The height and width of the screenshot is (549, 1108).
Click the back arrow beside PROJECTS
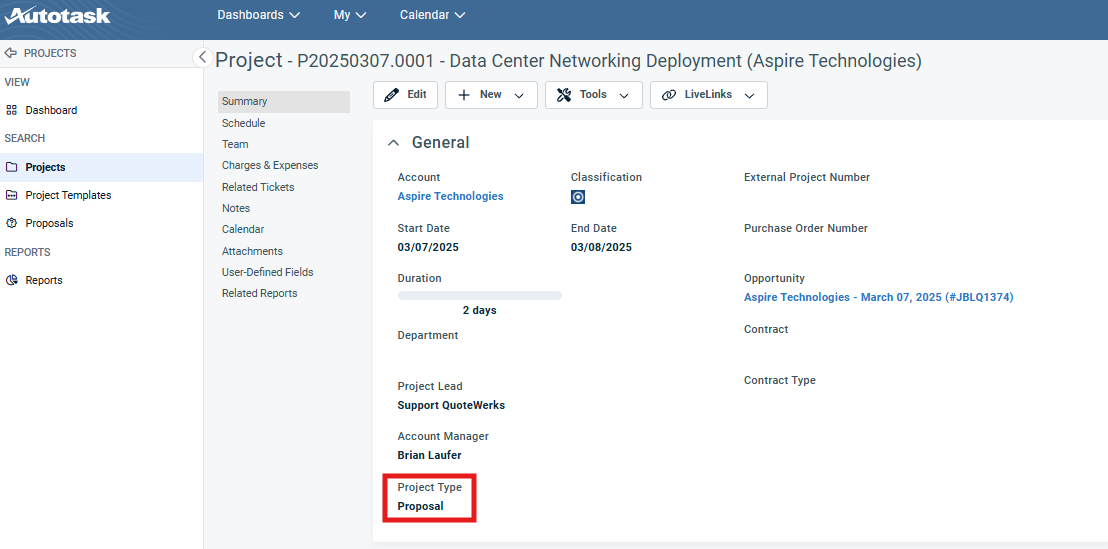11,53
